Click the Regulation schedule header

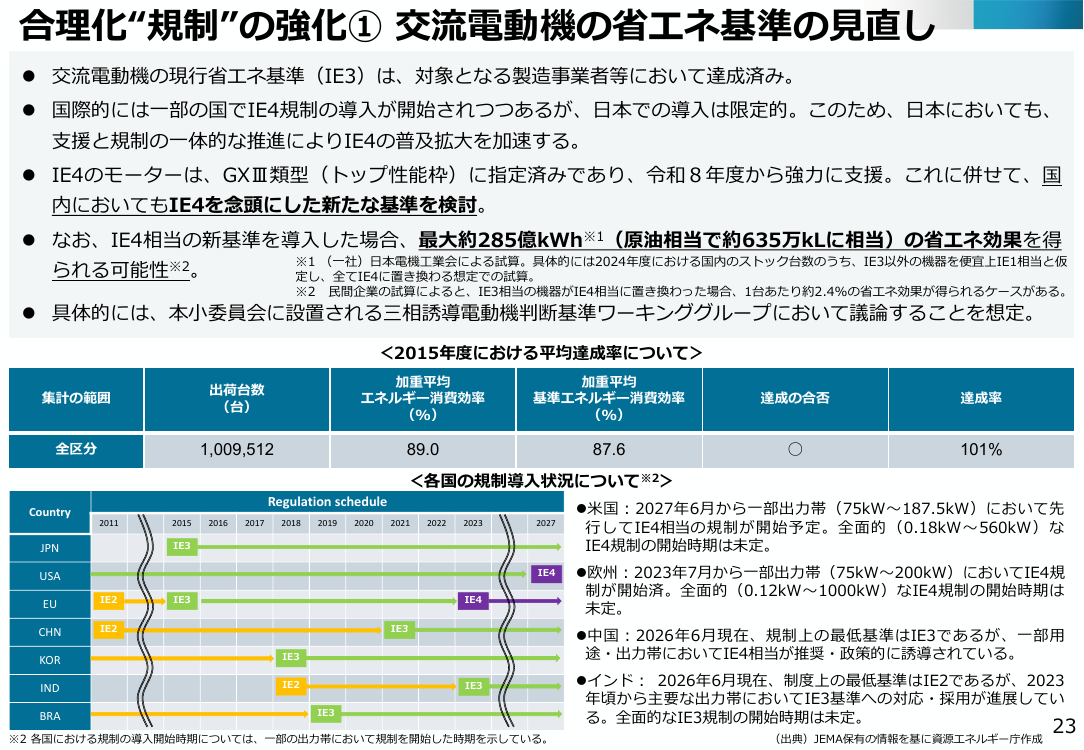click(x=327, y=502)
